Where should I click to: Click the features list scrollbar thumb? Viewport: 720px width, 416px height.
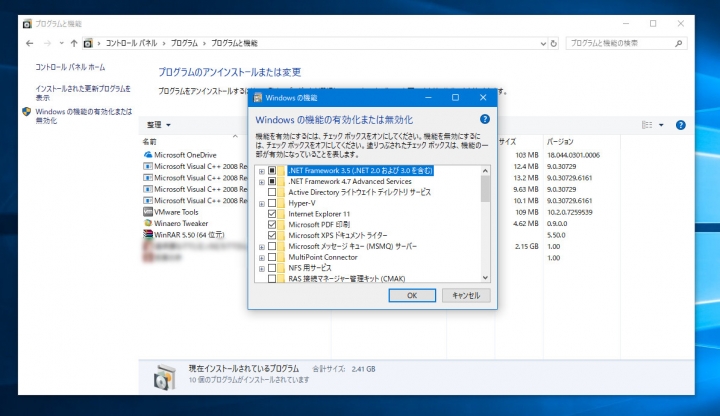(x=485, y=189)
